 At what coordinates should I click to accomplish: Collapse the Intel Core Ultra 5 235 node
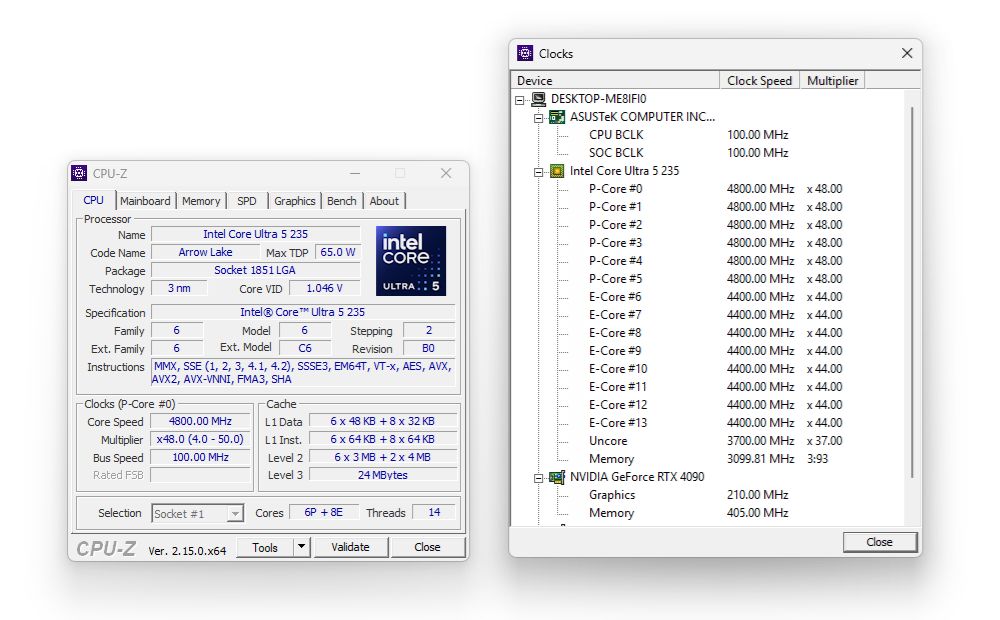[x=538, y=172]
